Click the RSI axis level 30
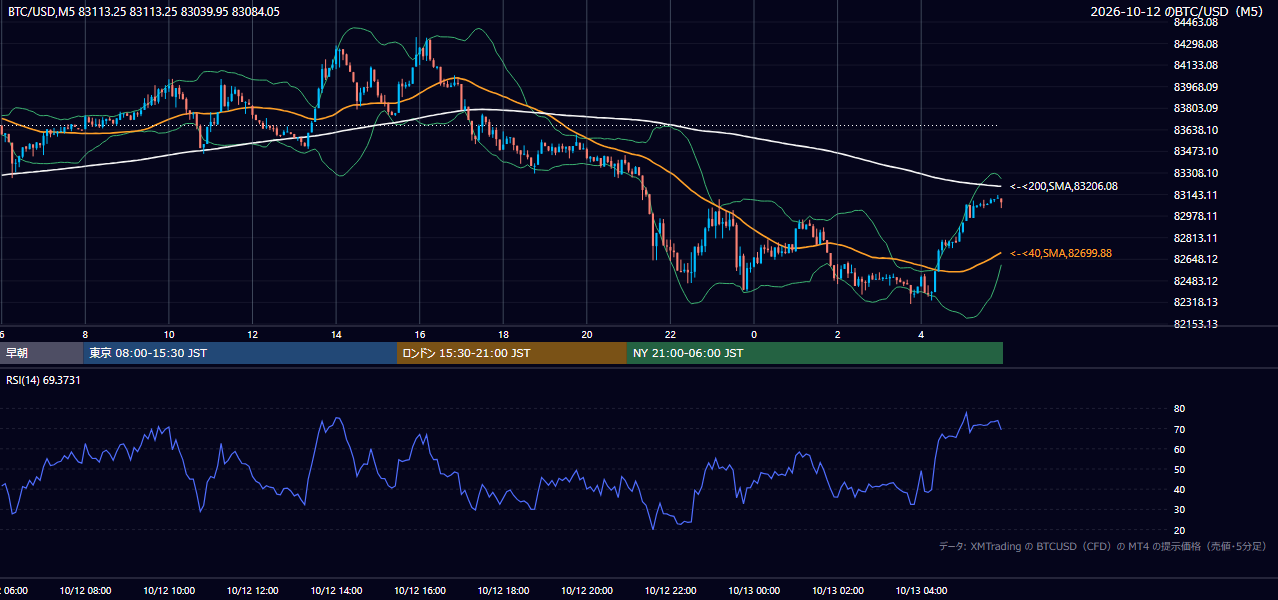 pyautogui.click(x=1179, y=510)
